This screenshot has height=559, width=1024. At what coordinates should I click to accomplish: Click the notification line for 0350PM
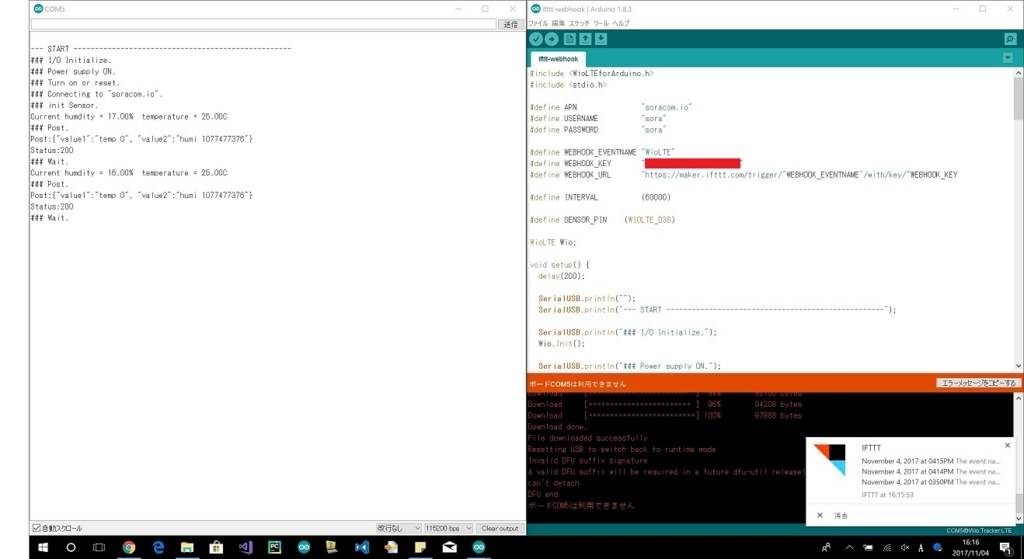click(931, 482)
